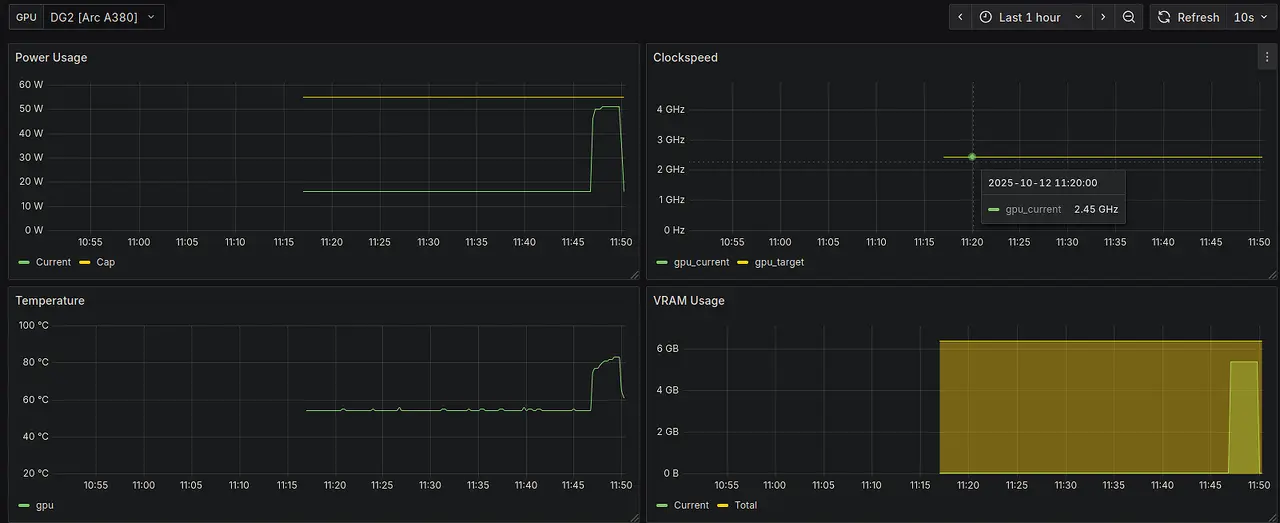The width and height of the screenshot is (1280, 523).
Task: Click the Clockspeed panel resize handle
Action: [x=1272, y=275]
